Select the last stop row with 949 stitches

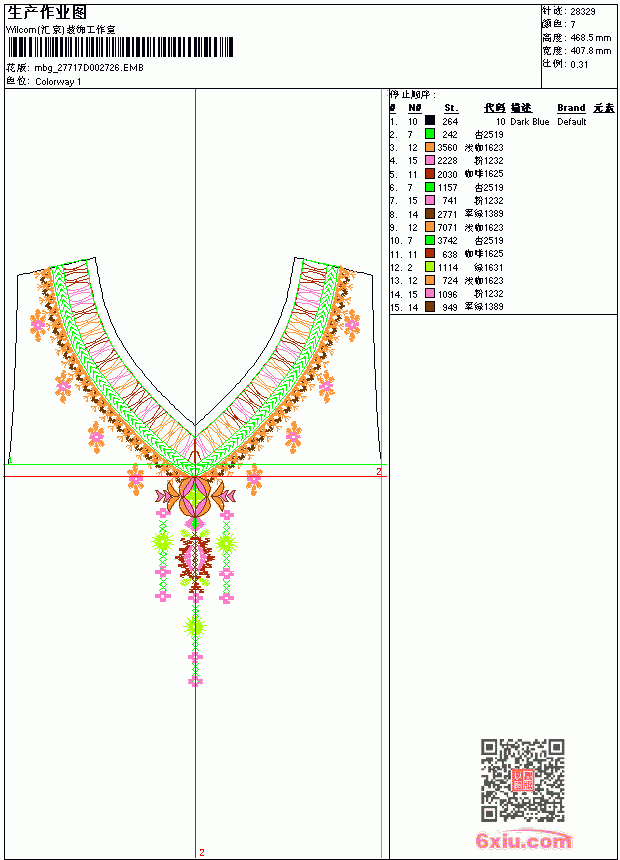(447, 307)
